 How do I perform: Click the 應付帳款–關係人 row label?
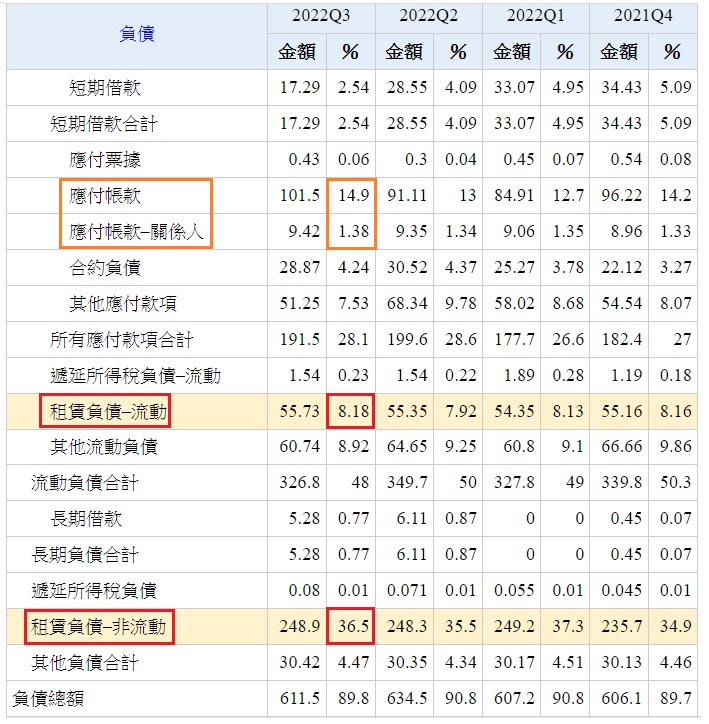point(137,232)
